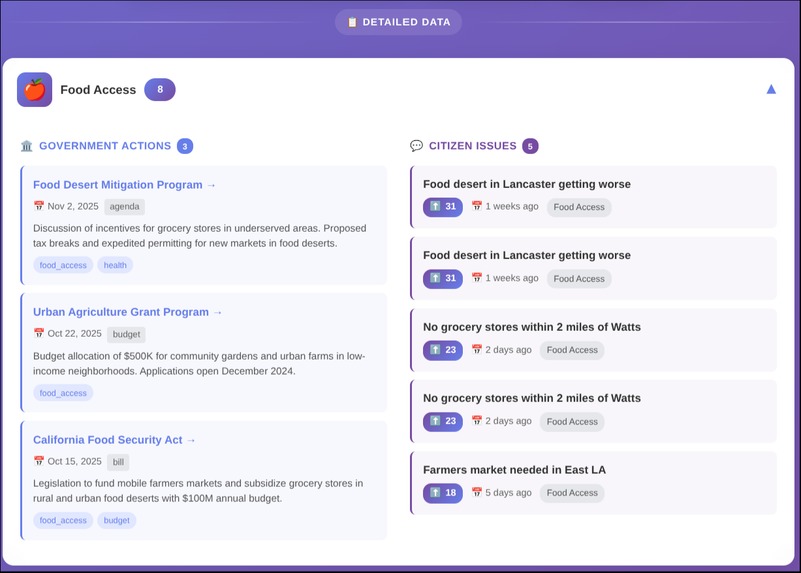Click the bill type tag
The image size is (801, 573).
118,462
